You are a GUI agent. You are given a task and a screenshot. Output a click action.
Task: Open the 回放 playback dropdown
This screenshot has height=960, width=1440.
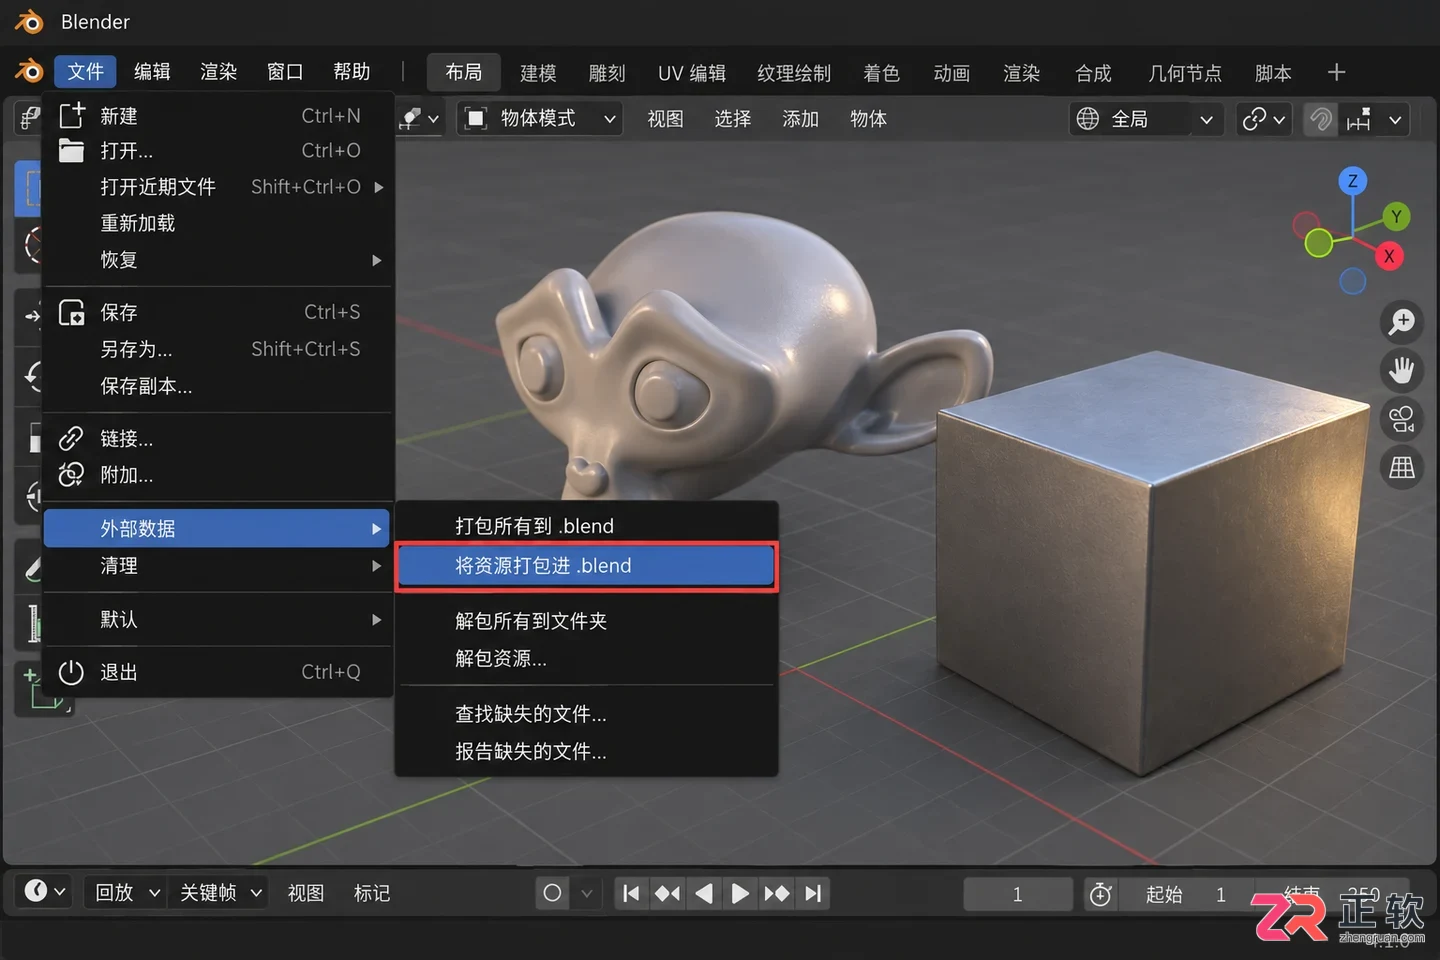pyautogui.click(x=128, y=893)
